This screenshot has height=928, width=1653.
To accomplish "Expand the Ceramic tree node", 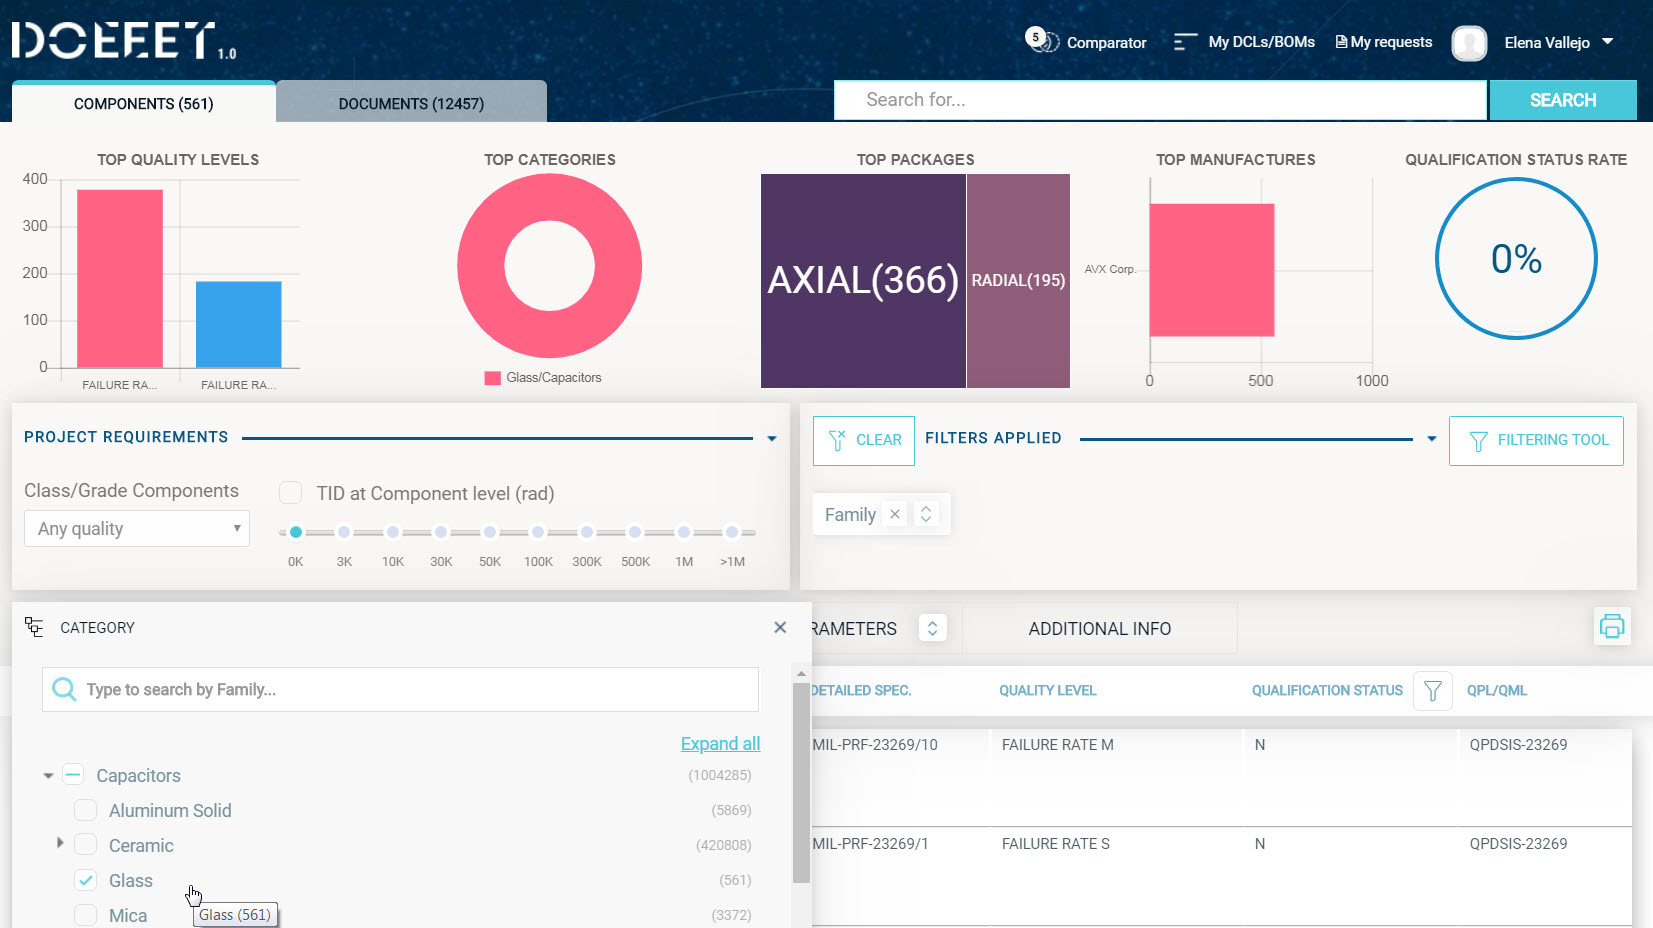I will [60, 844].
